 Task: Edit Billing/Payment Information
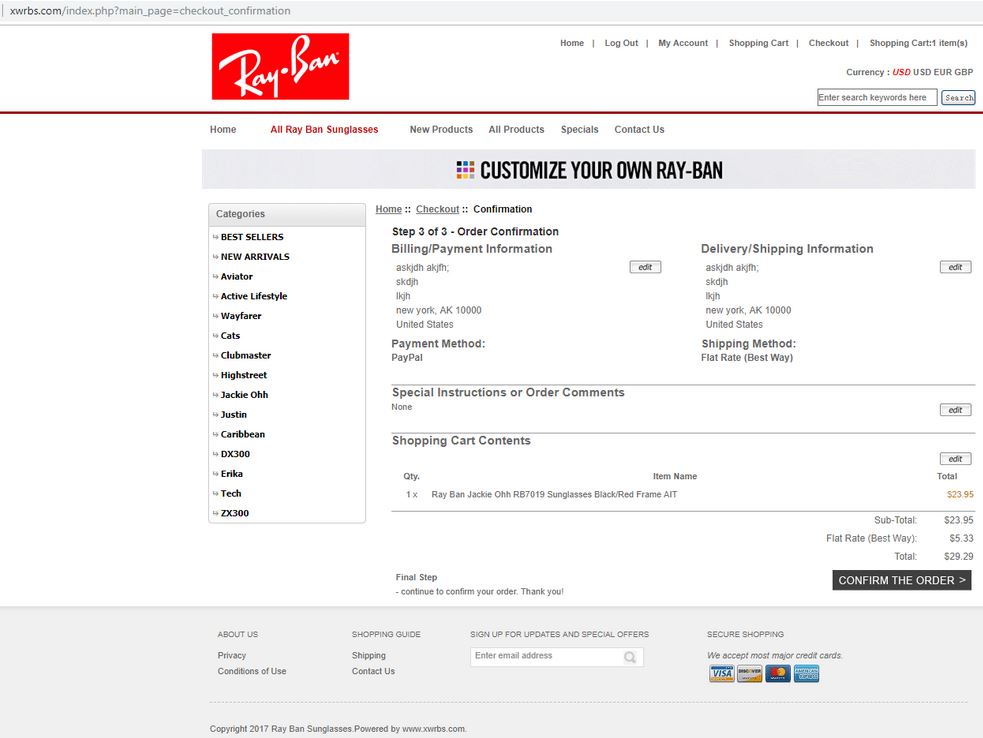645,267
